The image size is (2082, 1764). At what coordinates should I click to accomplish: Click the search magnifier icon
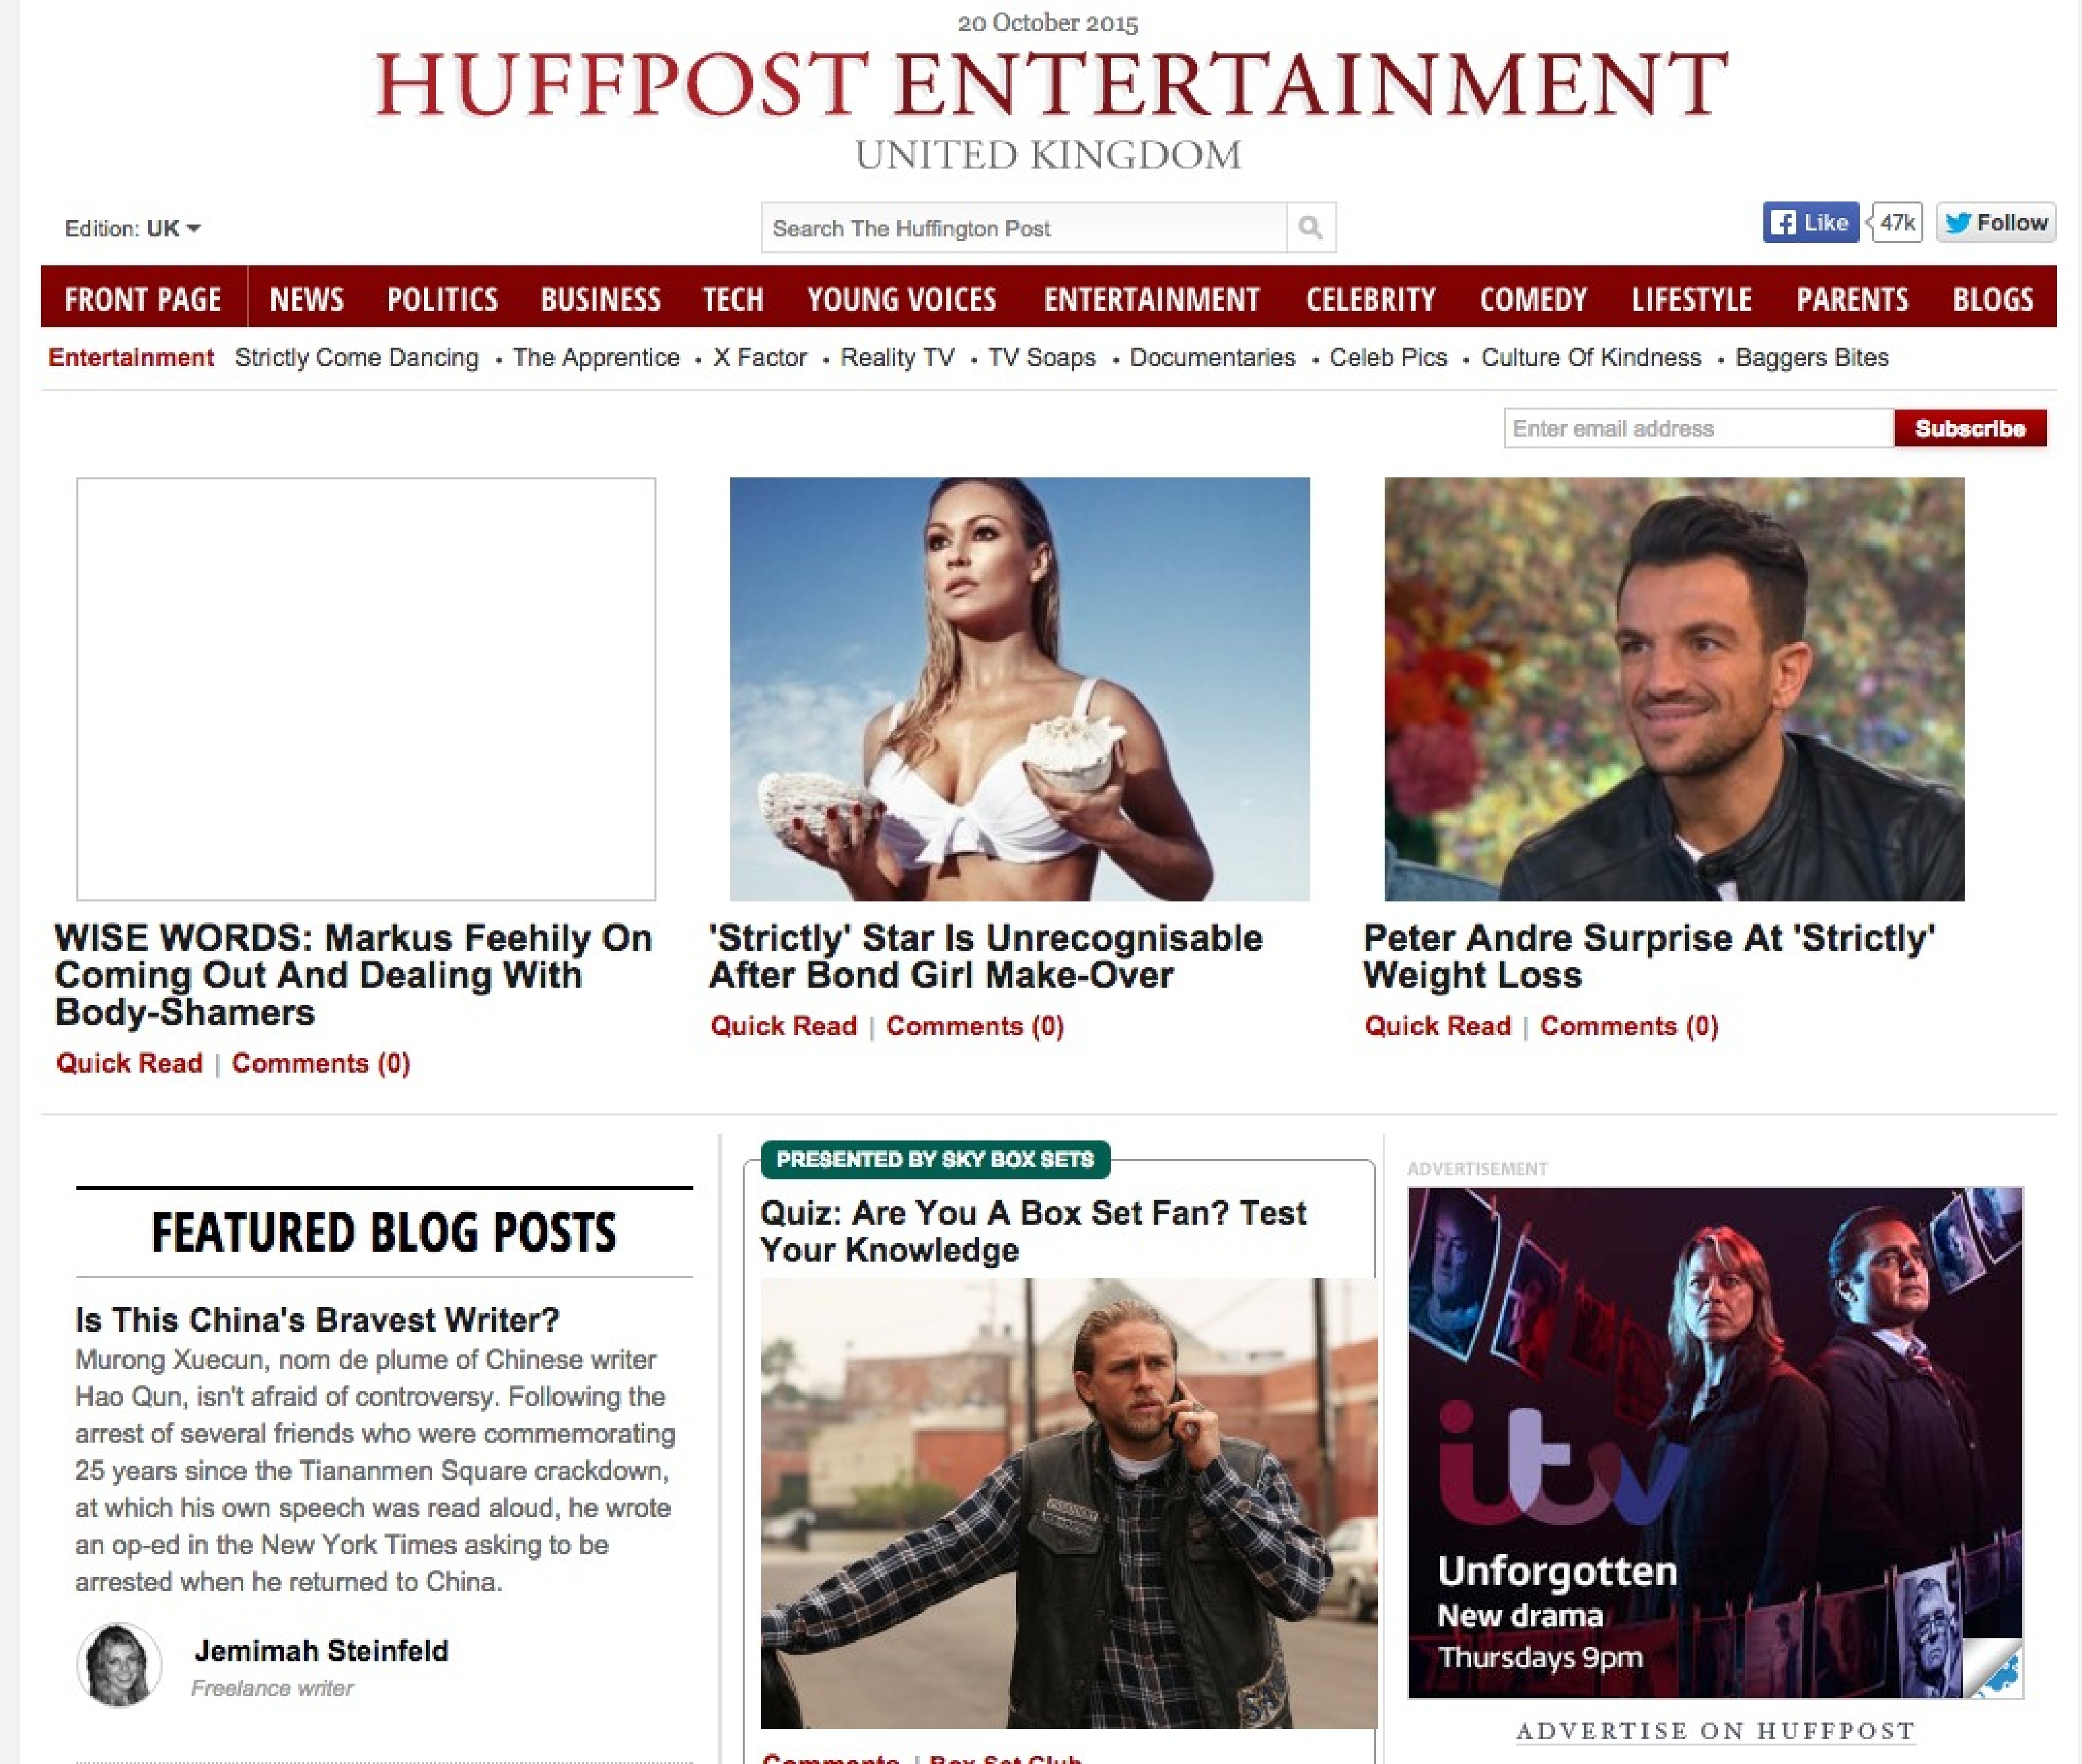1310,228
